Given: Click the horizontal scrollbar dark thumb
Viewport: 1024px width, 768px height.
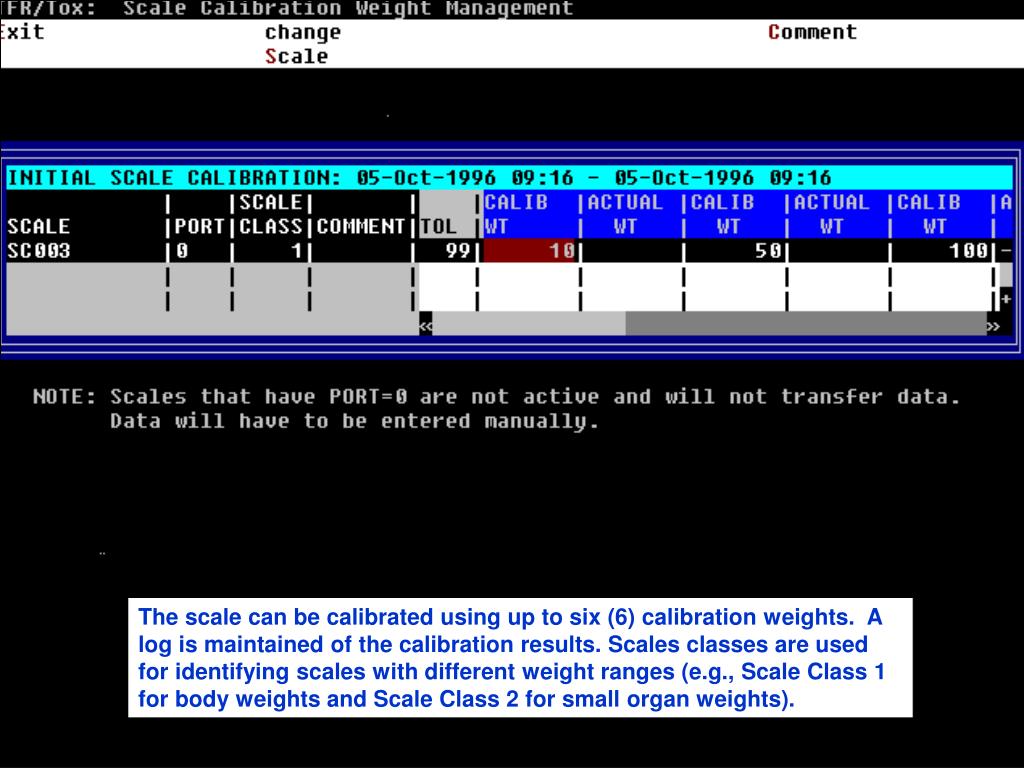Looking at the screenshot, I should (x=806, y=324).
